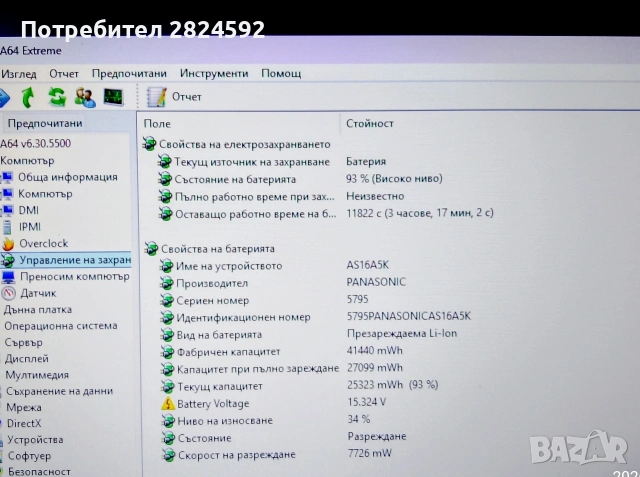The image size is (640, 477).
Task: Click icon beside Име на устройството
Action: [166, 266]
